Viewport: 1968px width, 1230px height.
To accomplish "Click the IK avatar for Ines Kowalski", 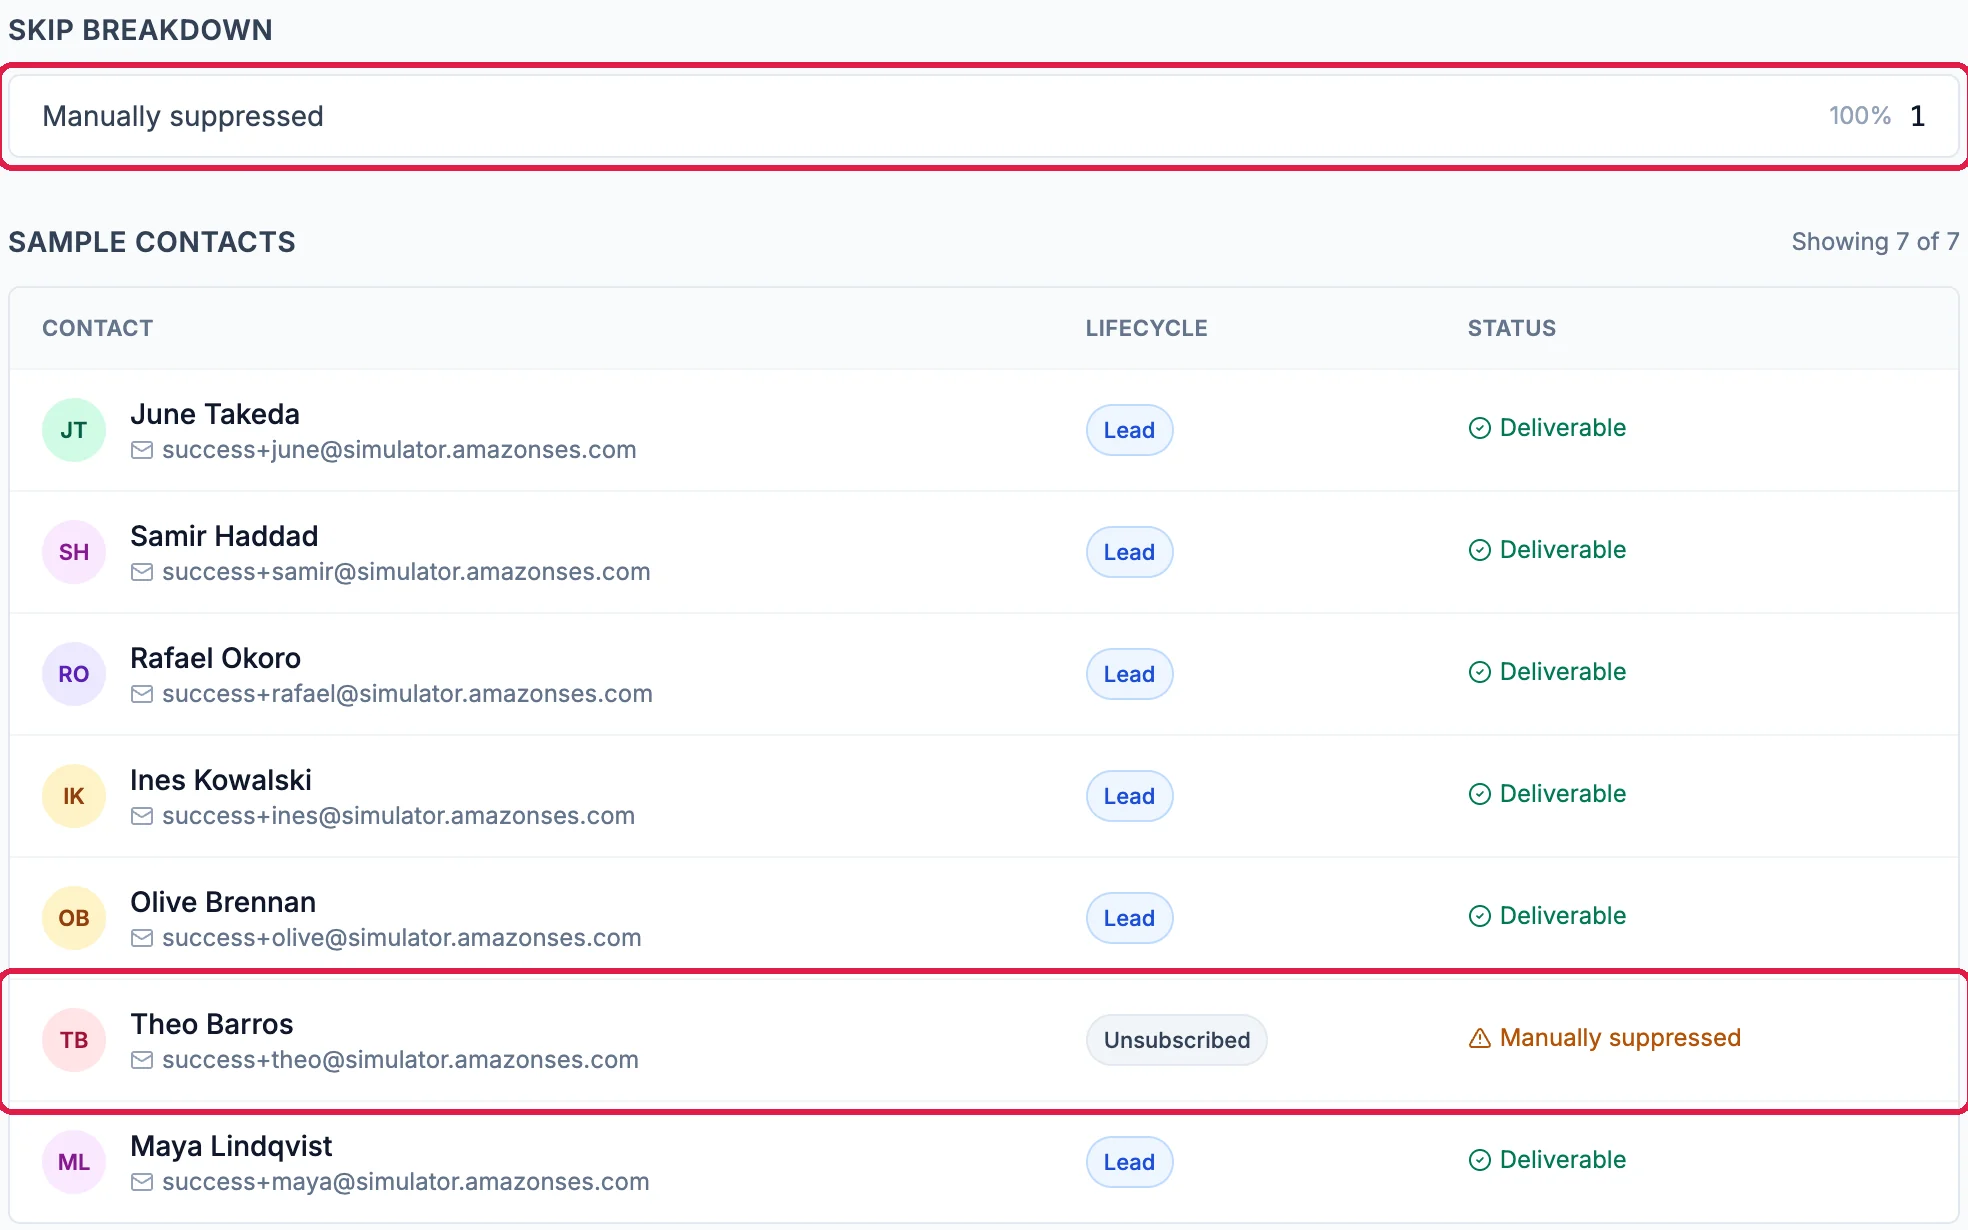I will coord(74,796).
